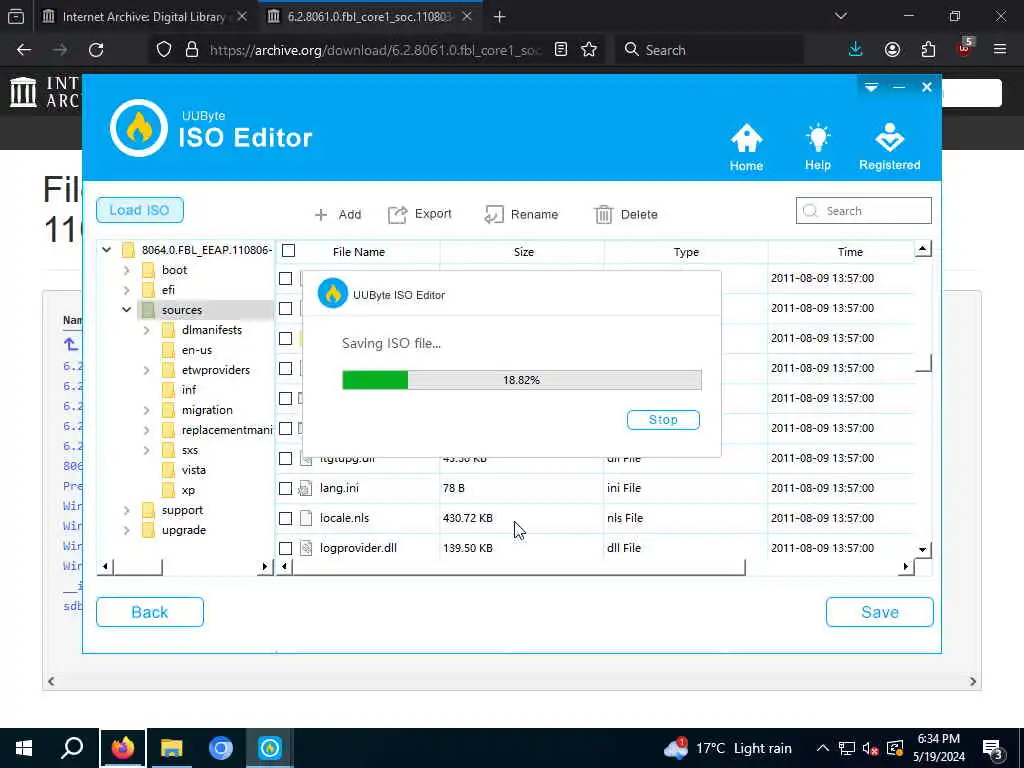Image resolution: width=1024 pixels, height=768 pixels.
Task: Click the Firefox taskbar icon
Action: tap(122, 748)
